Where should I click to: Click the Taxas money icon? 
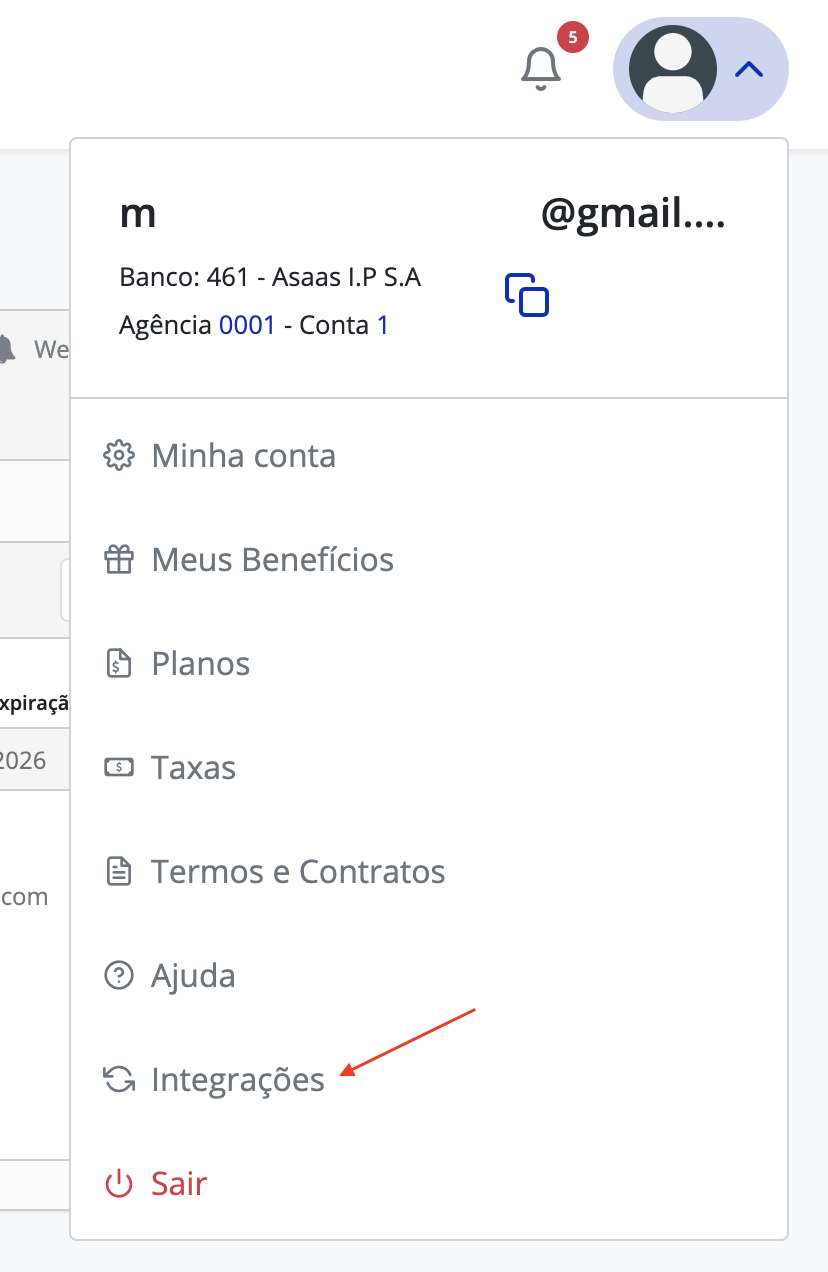[x=119, y=768]
